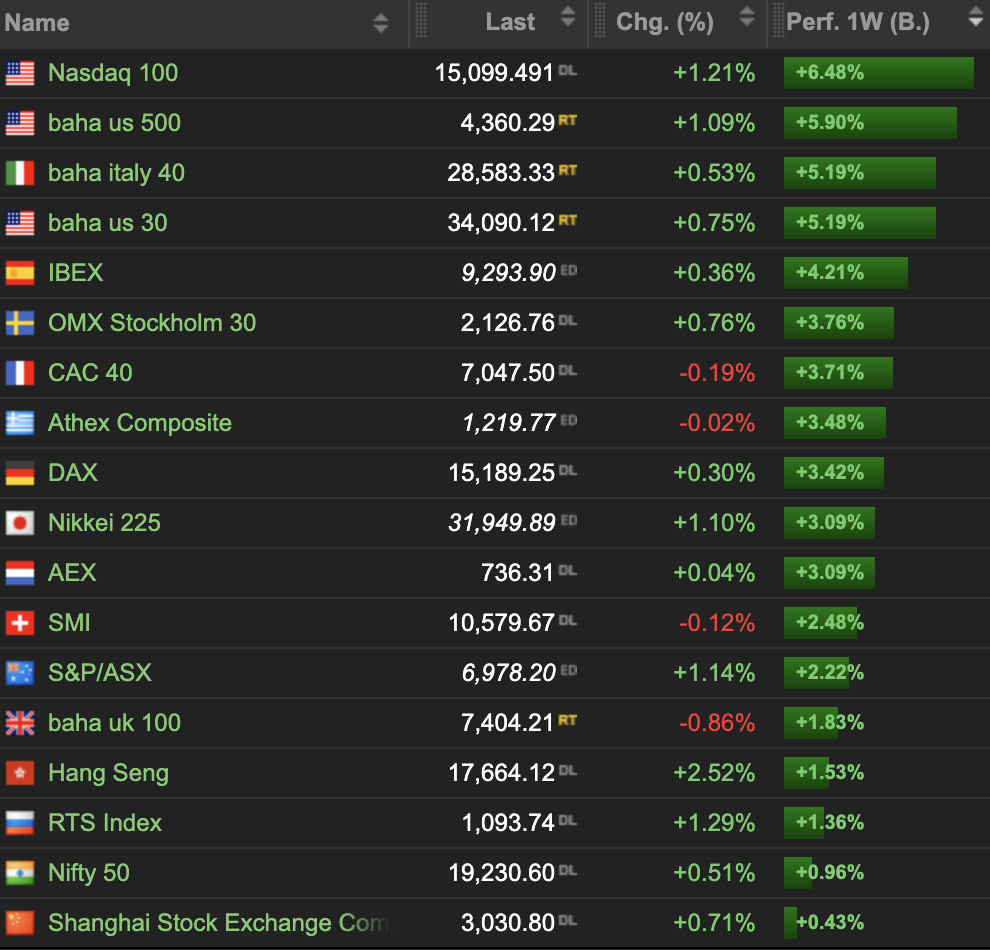Click the RT badge on baha italy 40
The height and width of the screenshot is (950, 990).
(568, 170)
